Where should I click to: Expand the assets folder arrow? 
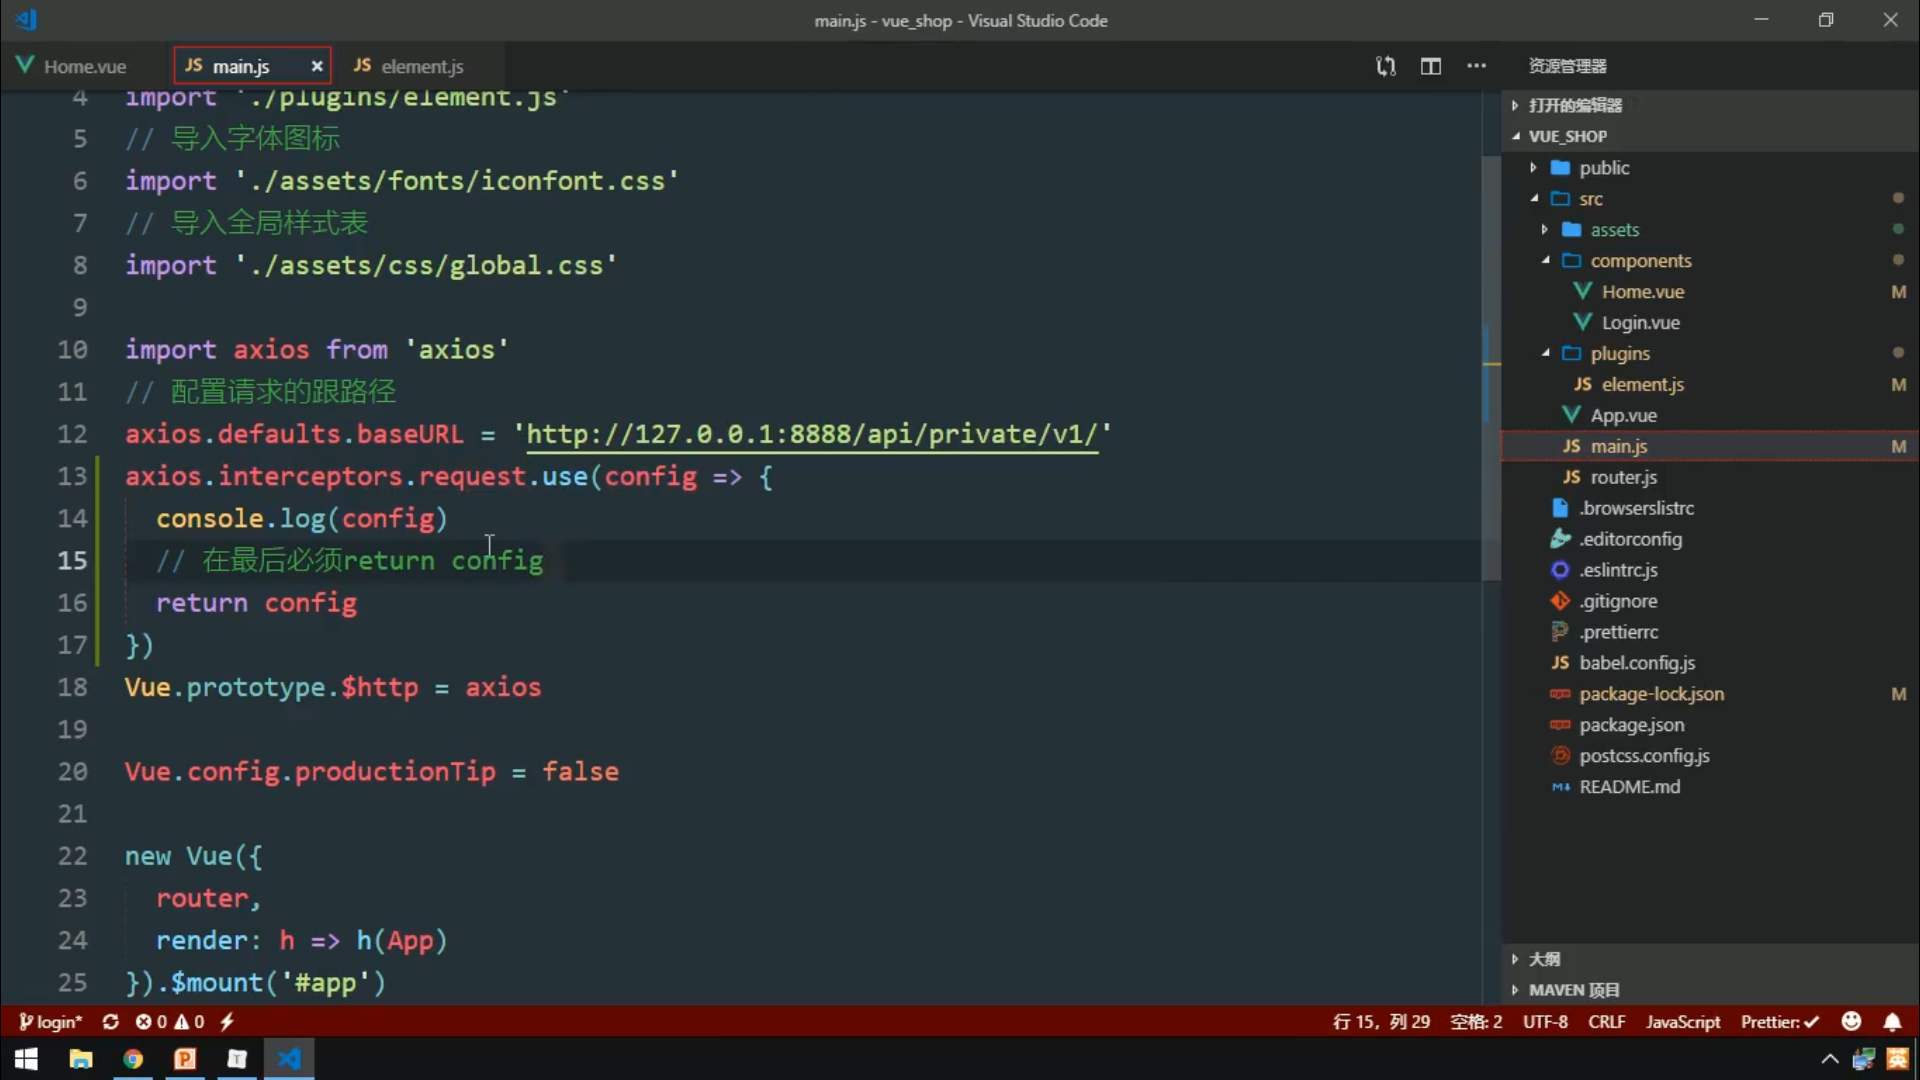click(1545, 230)
